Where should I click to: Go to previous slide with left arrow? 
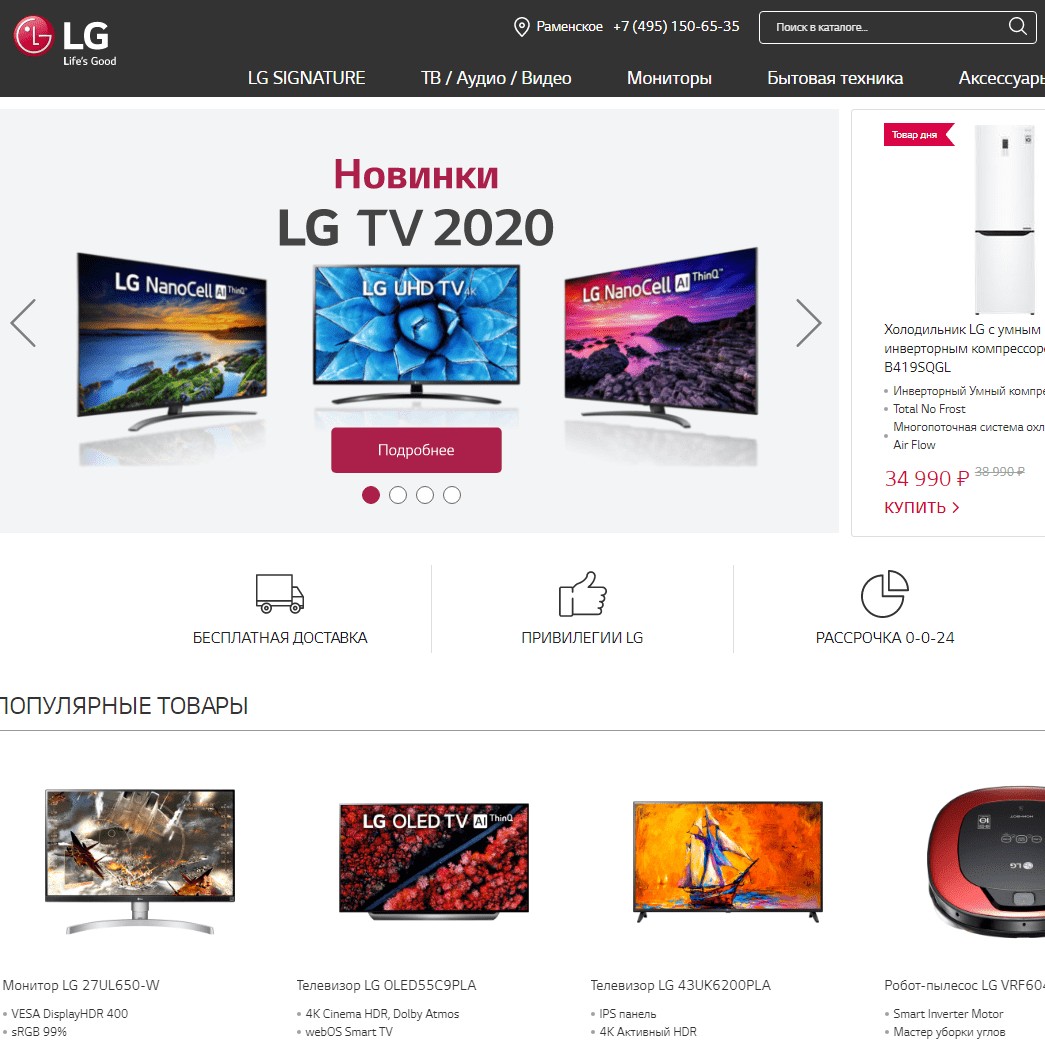[23, 323]
